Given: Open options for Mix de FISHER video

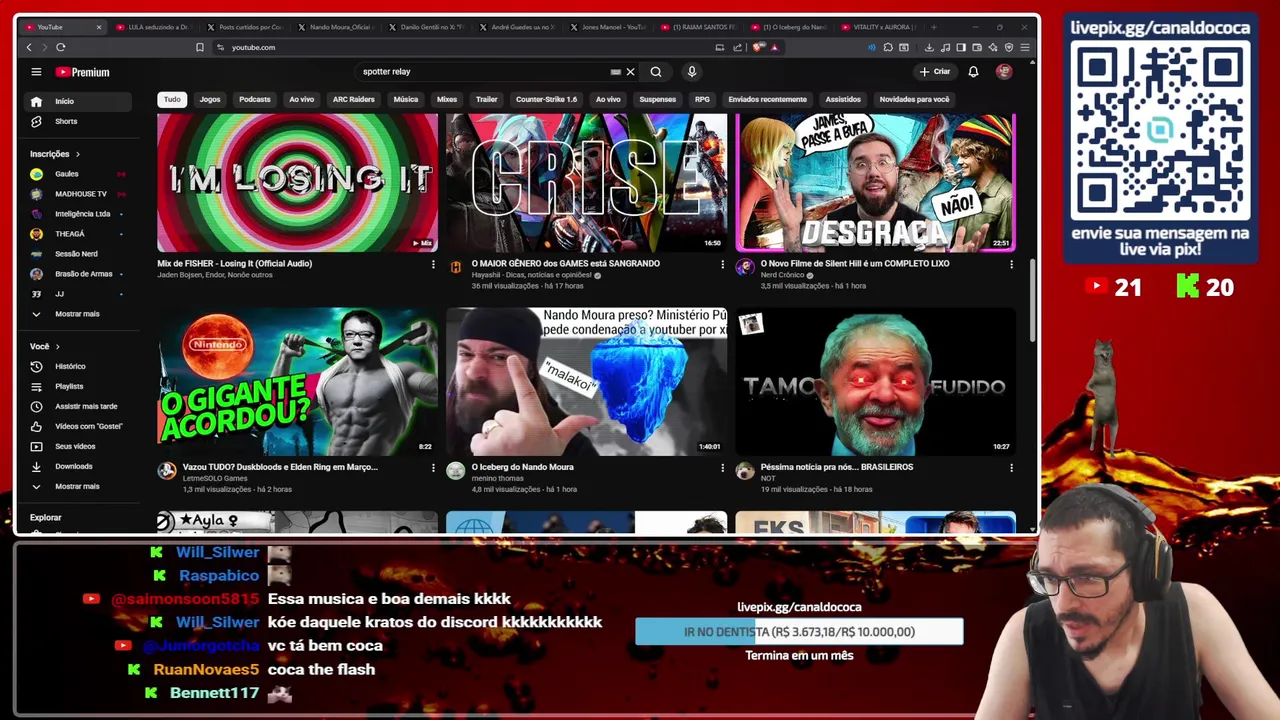Looking at the screenshot, I should (433, 264).
